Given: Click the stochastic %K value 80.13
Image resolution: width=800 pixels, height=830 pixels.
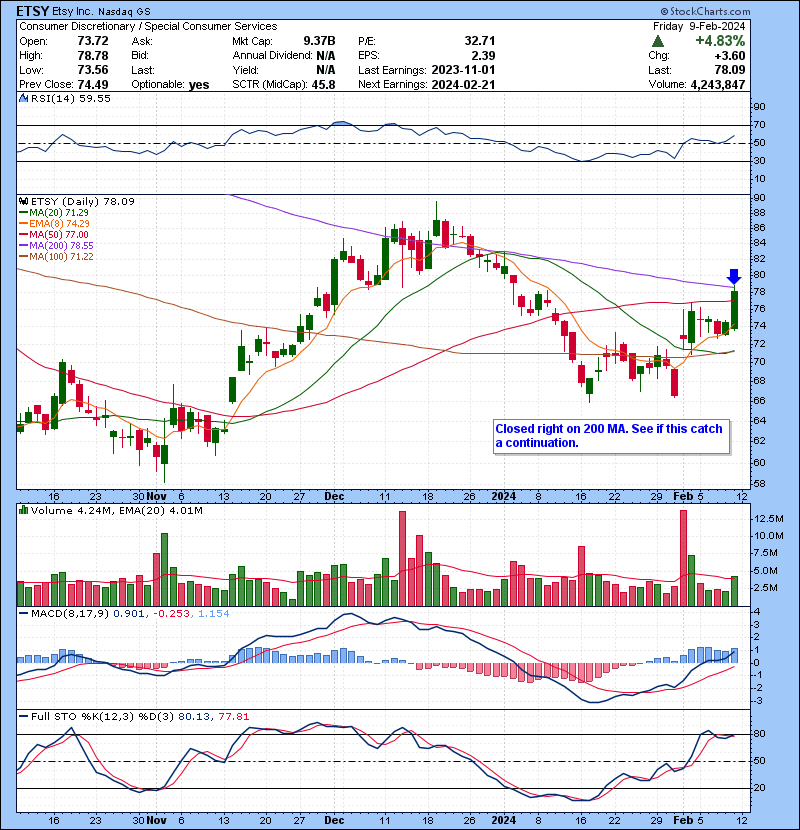Looking at the screenshot, I should pos(194,716).
